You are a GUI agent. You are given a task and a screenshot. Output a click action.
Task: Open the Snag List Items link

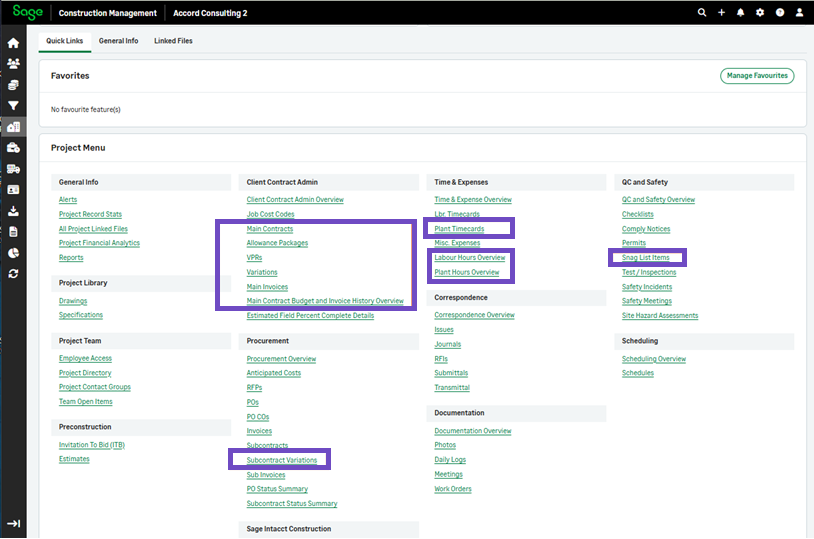(646, 258)
